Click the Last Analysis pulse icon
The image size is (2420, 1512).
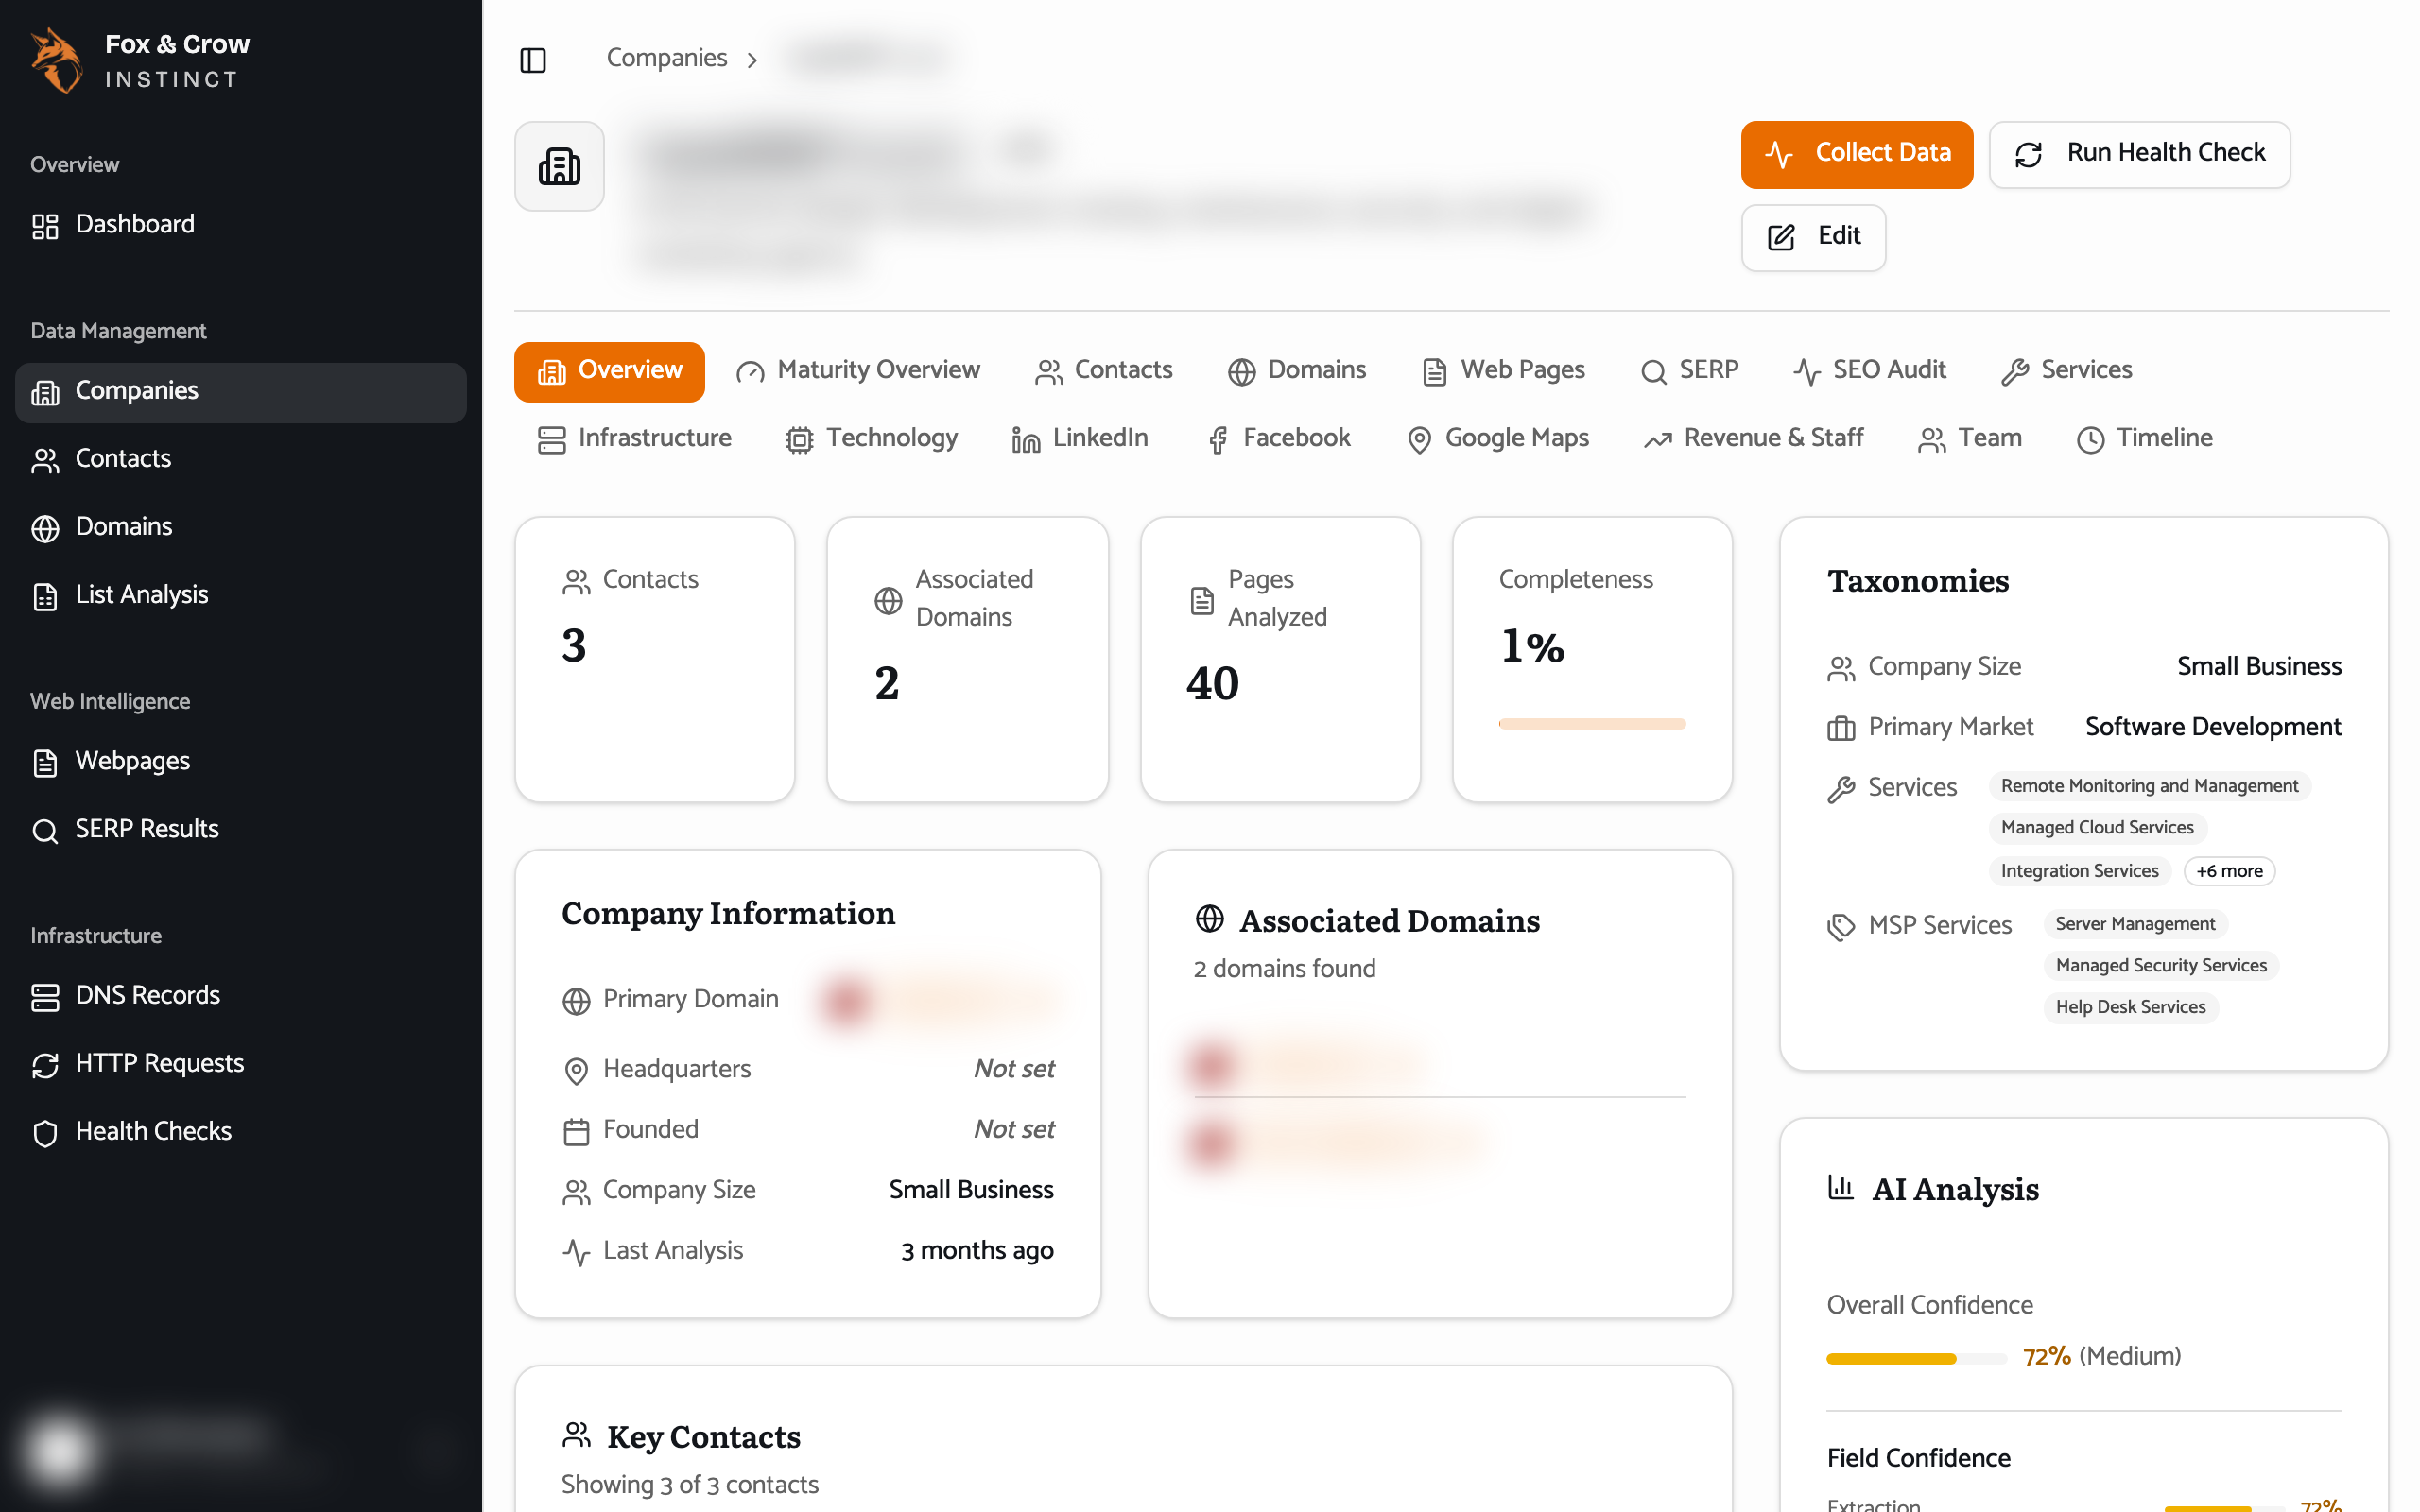[576, 1252]
